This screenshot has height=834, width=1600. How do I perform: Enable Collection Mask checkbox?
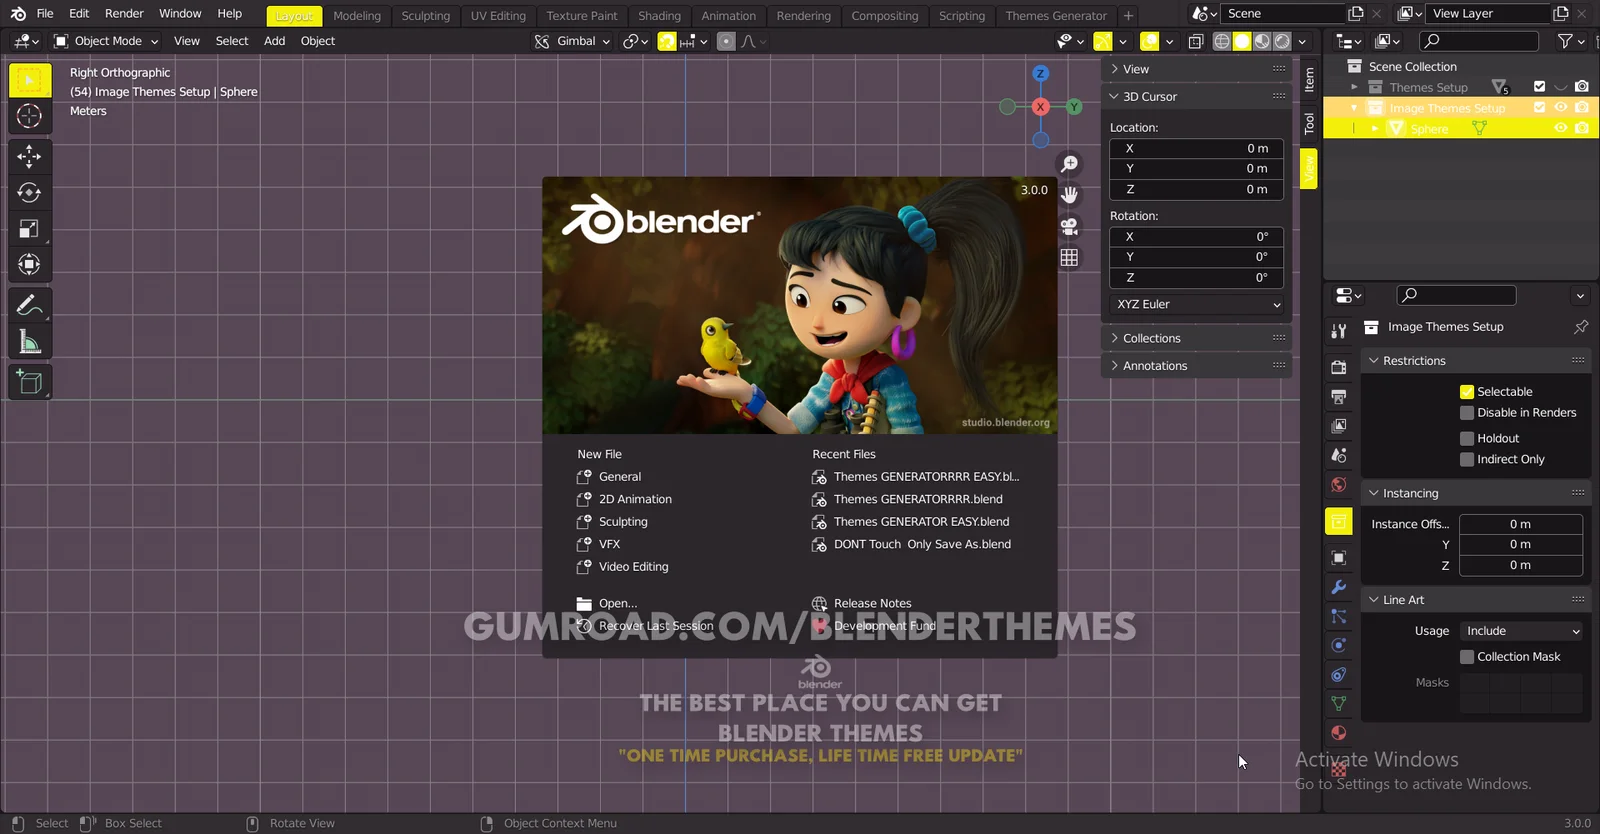(x=1467, y=657)
